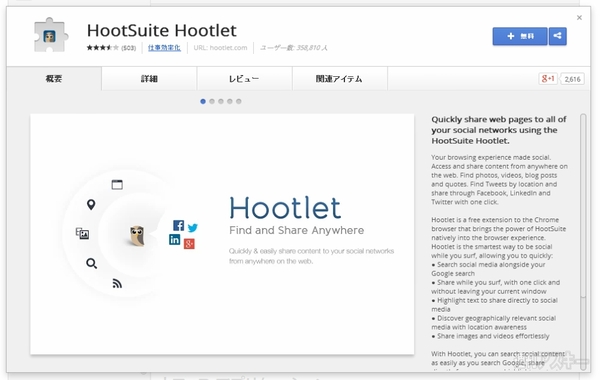
Task: Click the ユーザー数 358,810人 user count
Action: 294,48
